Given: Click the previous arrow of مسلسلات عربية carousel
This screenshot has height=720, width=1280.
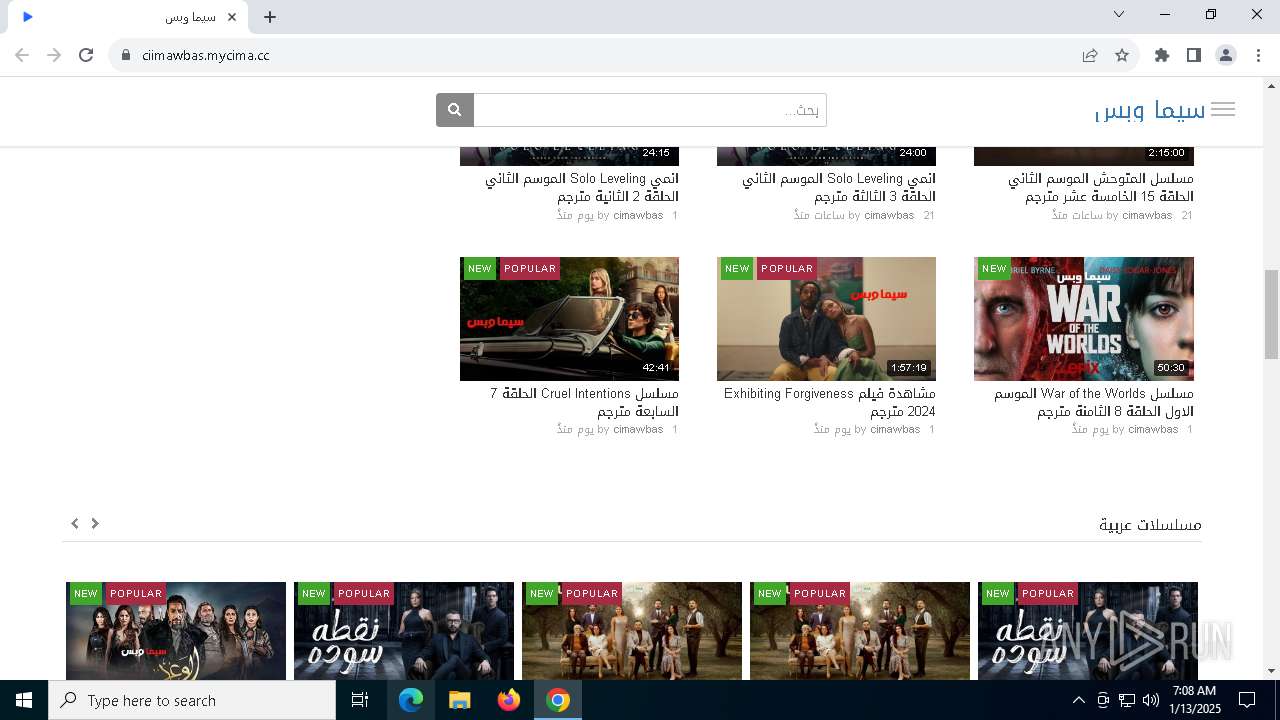Looking at the screenshot, I should tap(75, 523).
